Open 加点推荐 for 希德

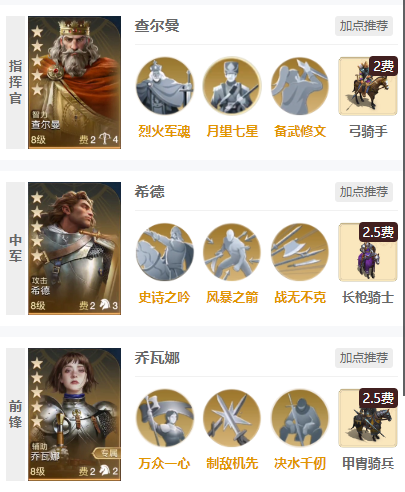point(364,192)
